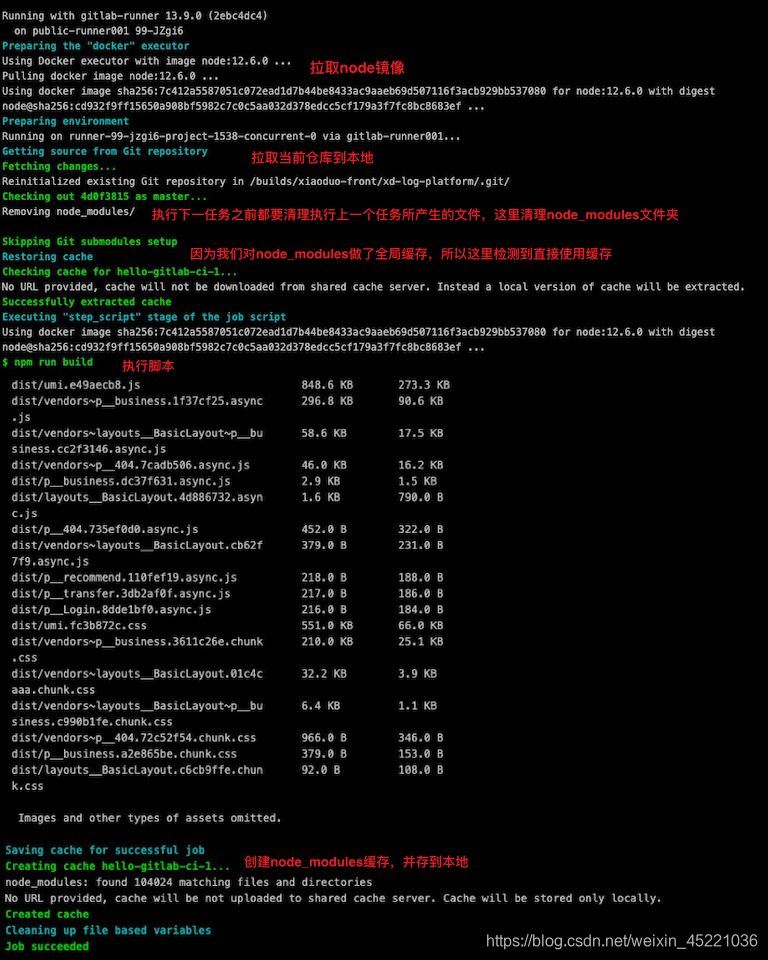
Task: Click the "Removing node_modules/" log text
Action: [x=69, y=212]
